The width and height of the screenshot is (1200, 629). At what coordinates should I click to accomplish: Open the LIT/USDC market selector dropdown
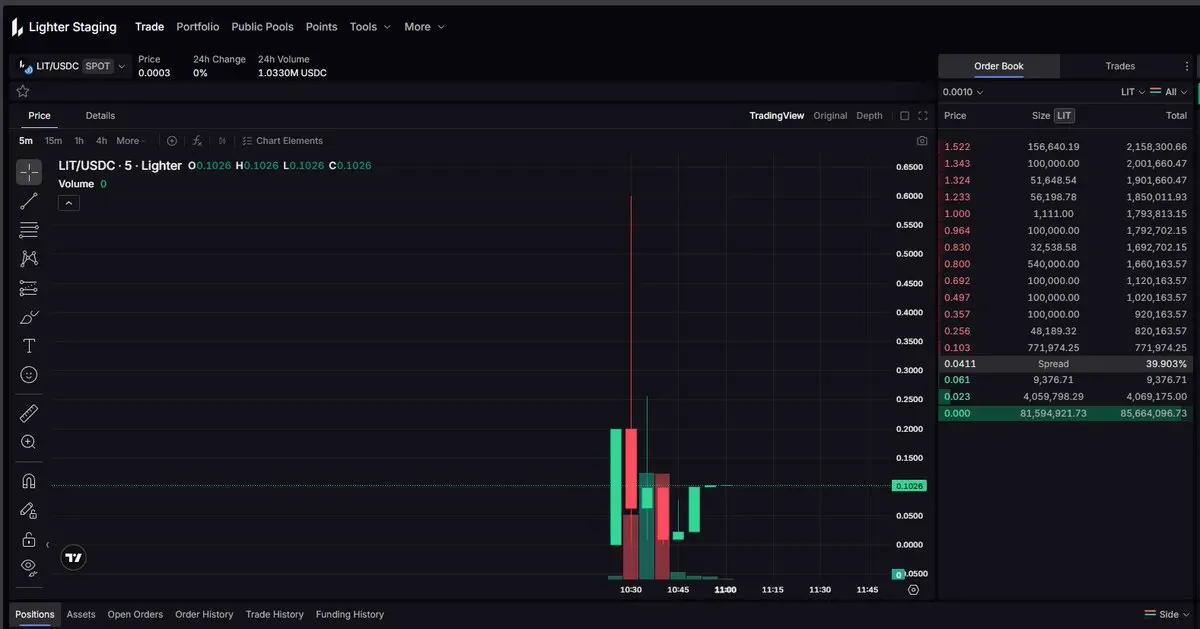pos(72,66)
